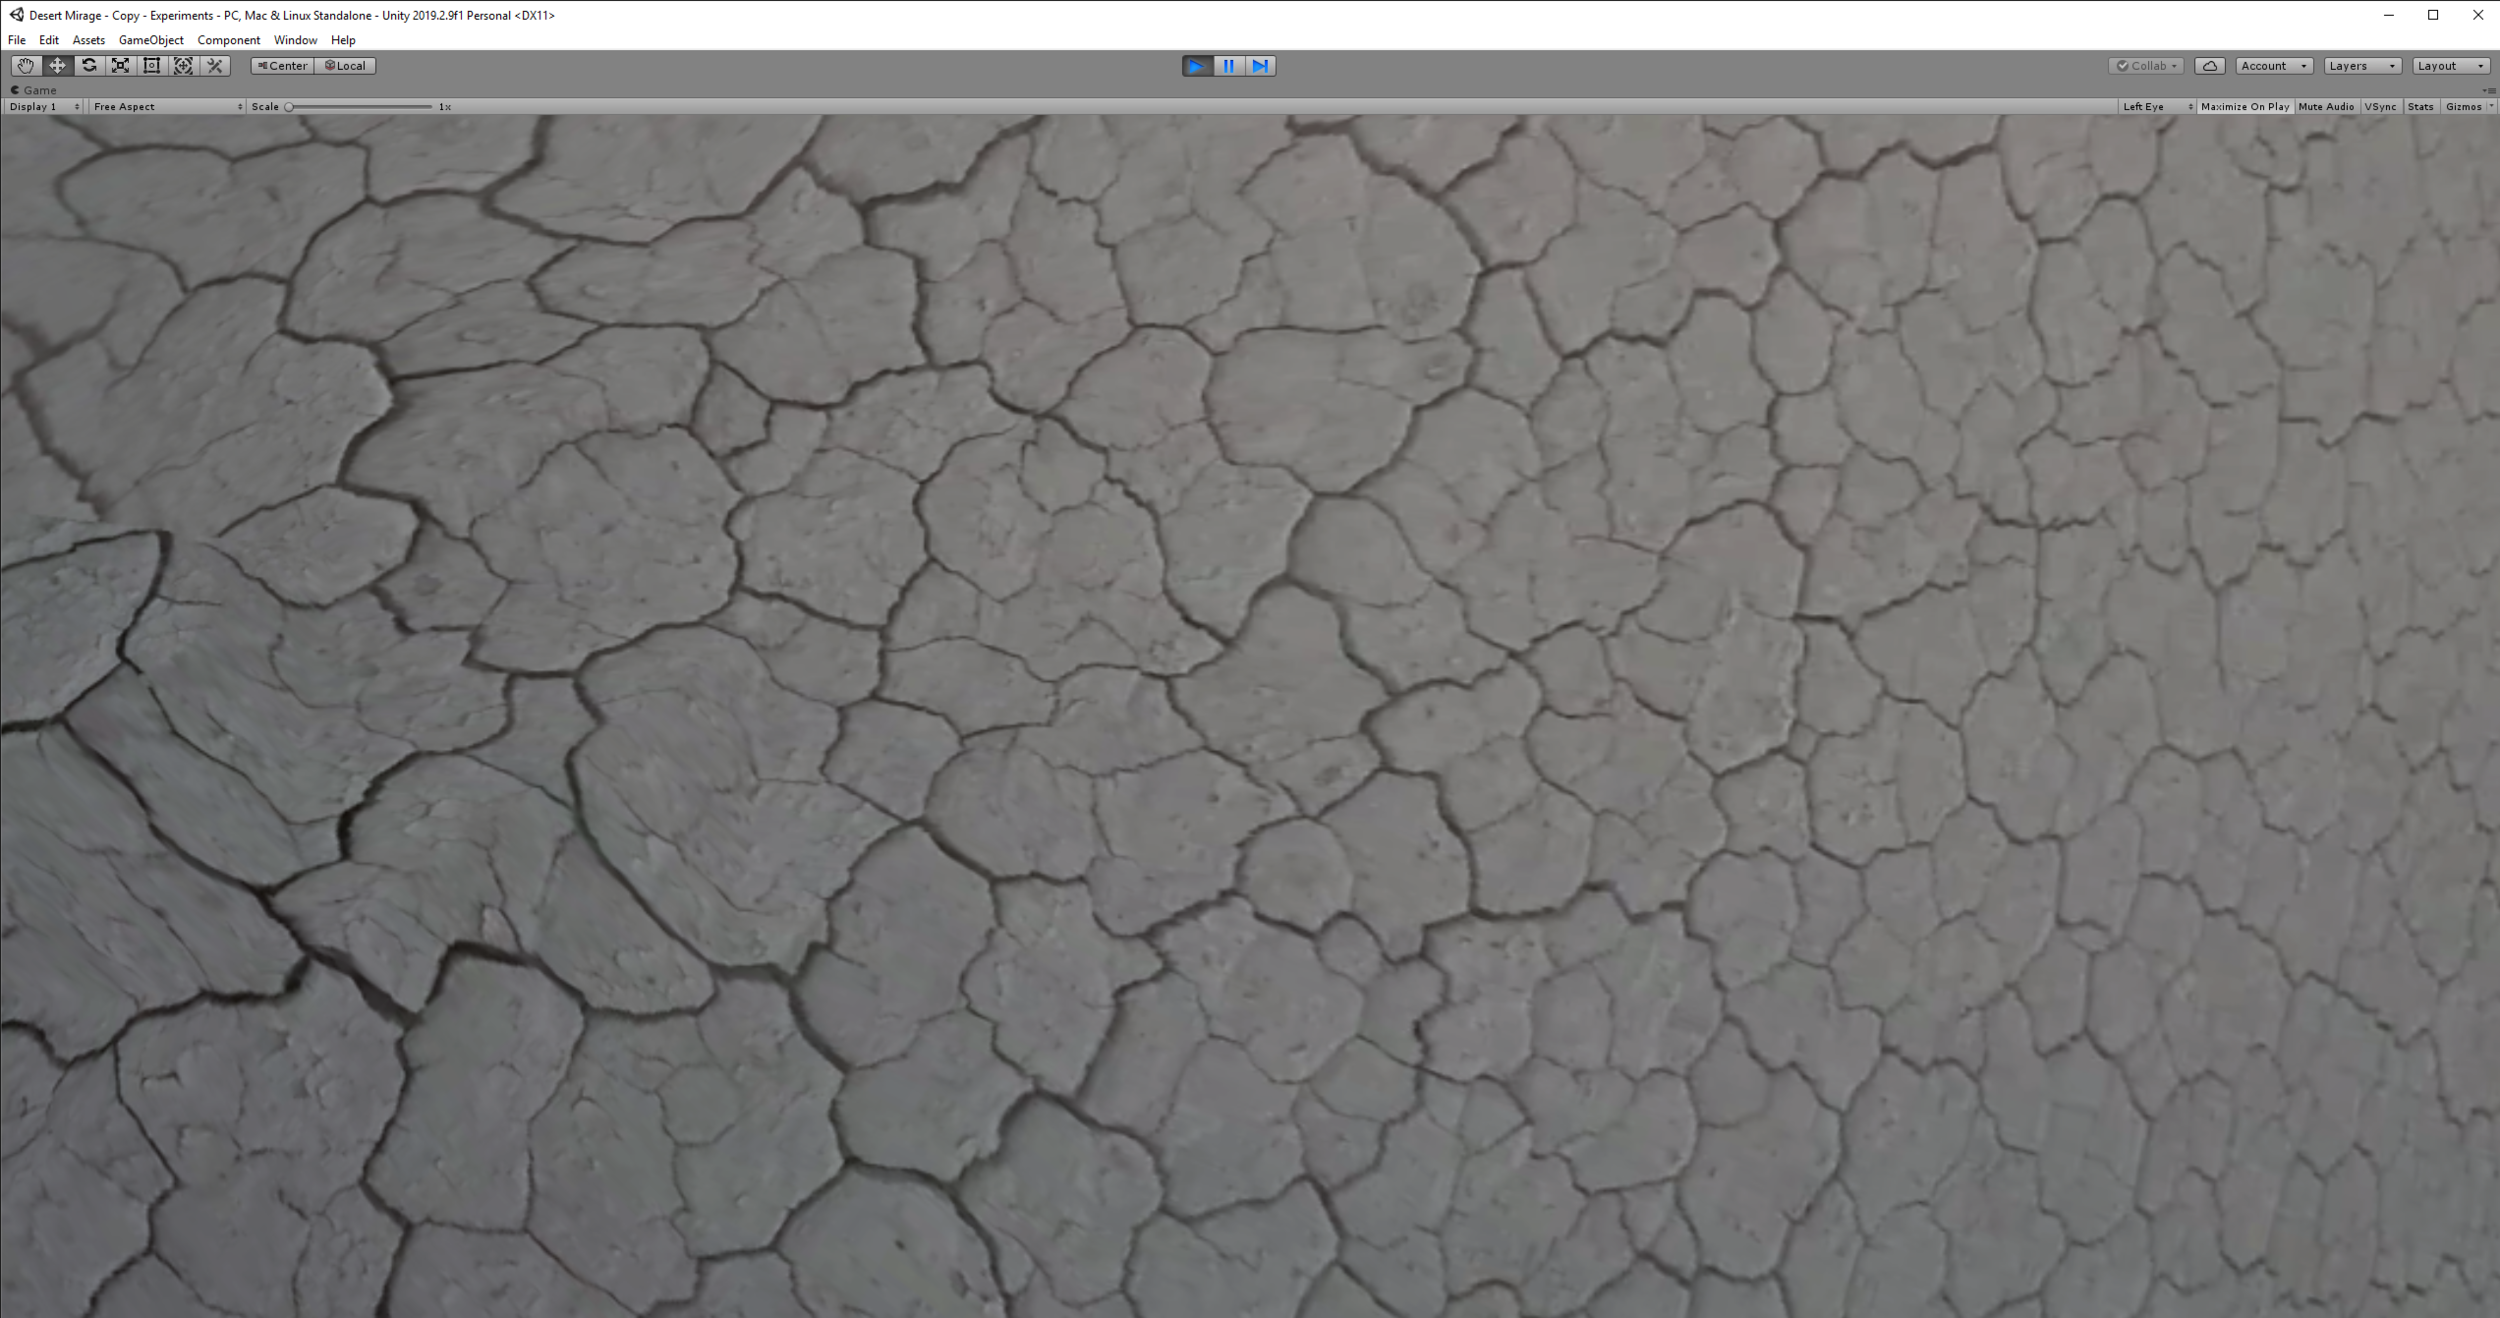Click the Unity logo in title bar

coord(16,15)
